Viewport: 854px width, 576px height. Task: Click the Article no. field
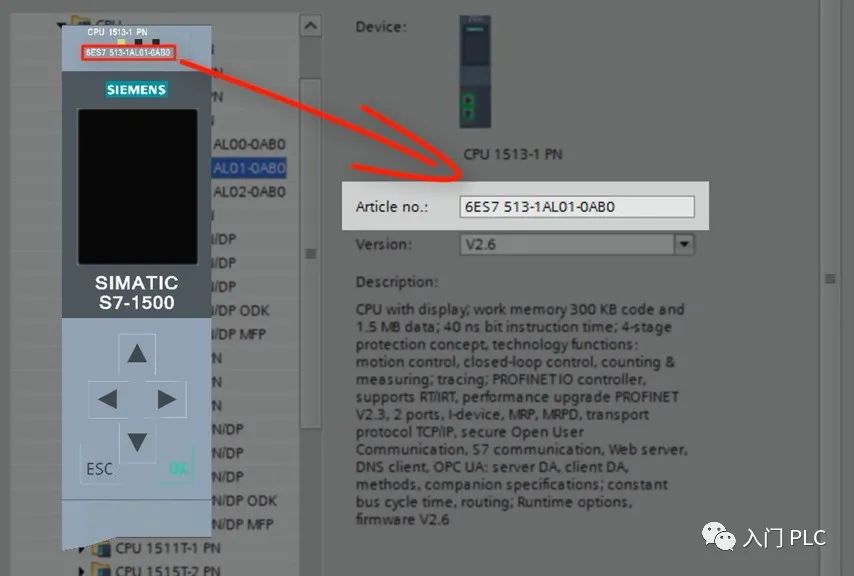pyautogui.click(x=577, y=207)
